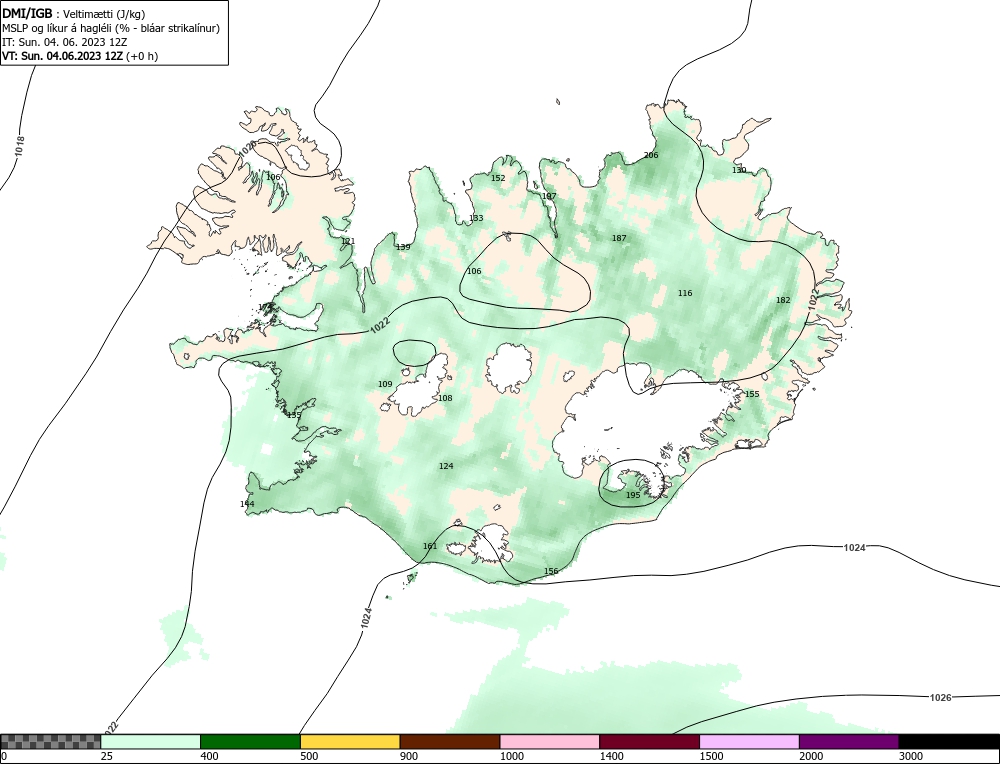Click the 'IT: Sun. 04. 06. 2023 12Z' line
1000x764 pixels.
[x=64, y=42]
